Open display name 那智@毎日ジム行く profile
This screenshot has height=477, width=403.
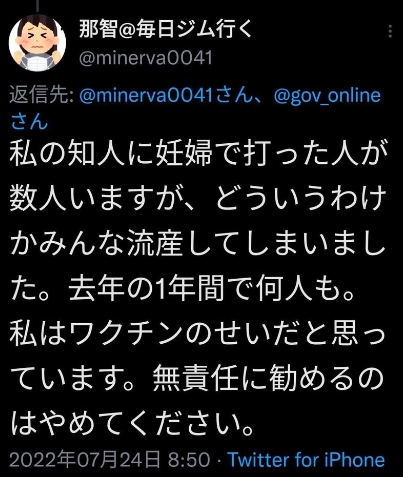click(x=165, y=31)
